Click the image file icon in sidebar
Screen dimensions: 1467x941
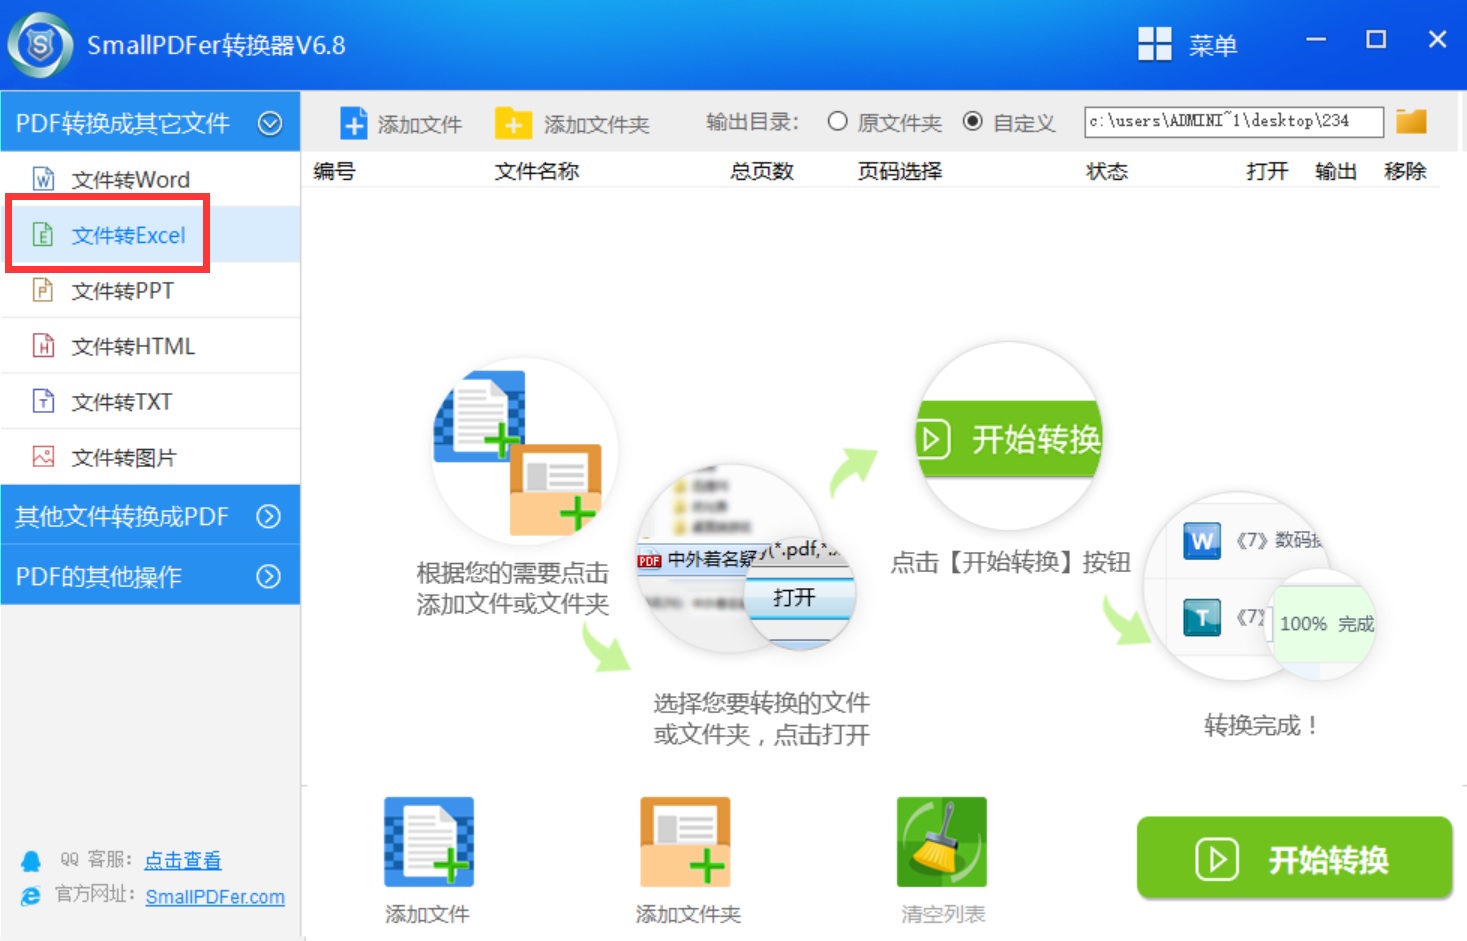point(43,457)
